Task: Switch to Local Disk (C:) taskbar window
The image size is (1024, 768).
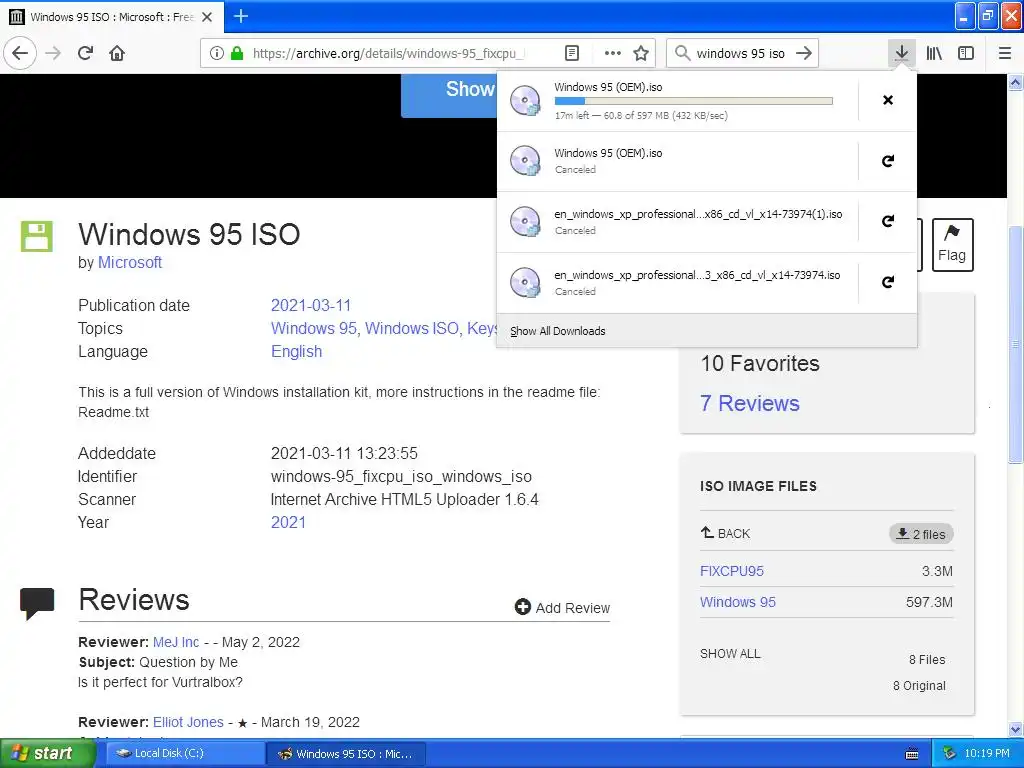Action: pyautogui.click(x=185, y=753)
